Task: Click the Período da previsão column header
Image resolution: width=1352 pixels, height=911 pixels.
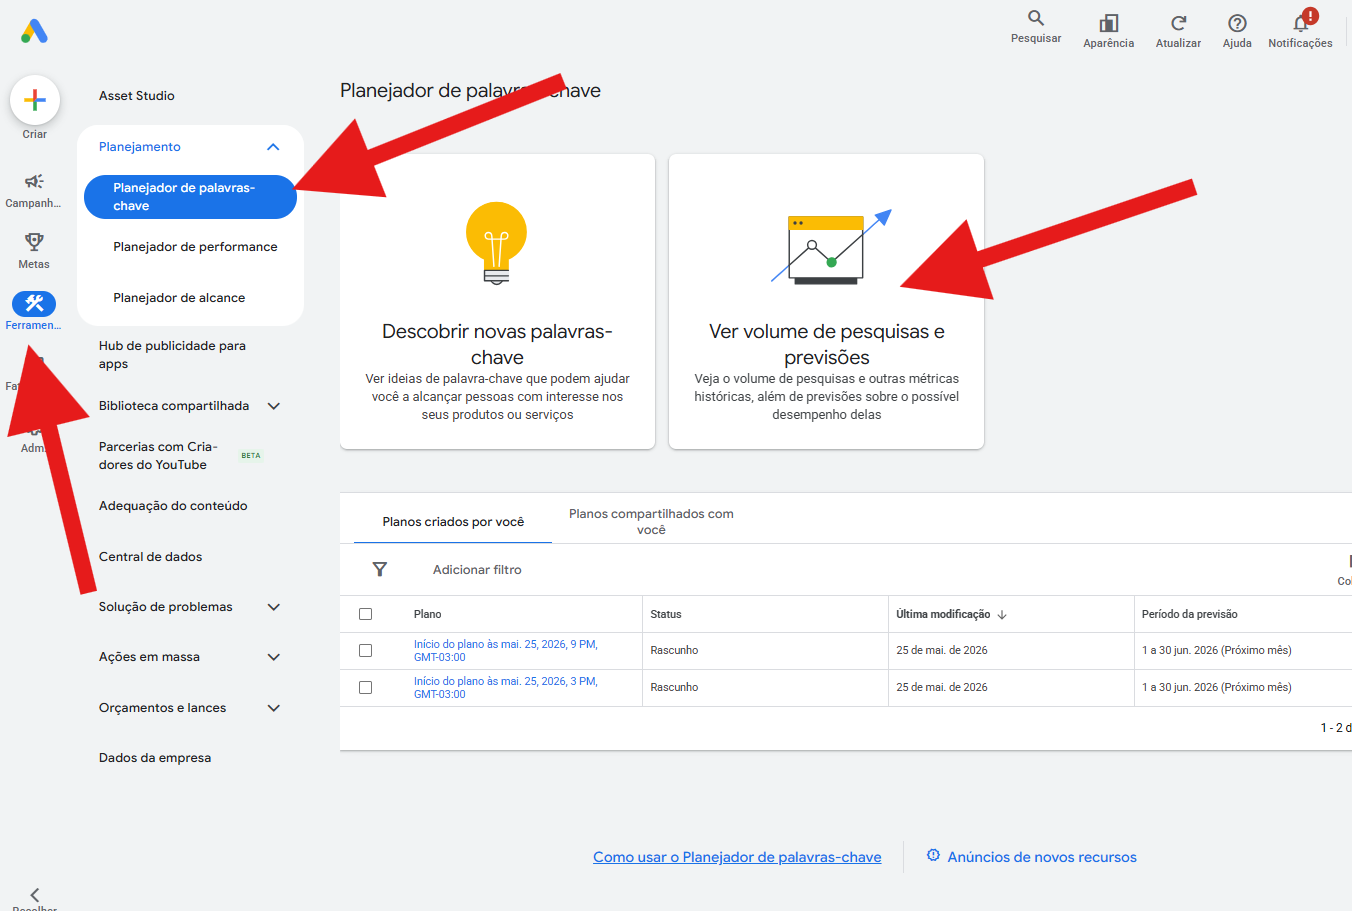Action: point(1189,614)
